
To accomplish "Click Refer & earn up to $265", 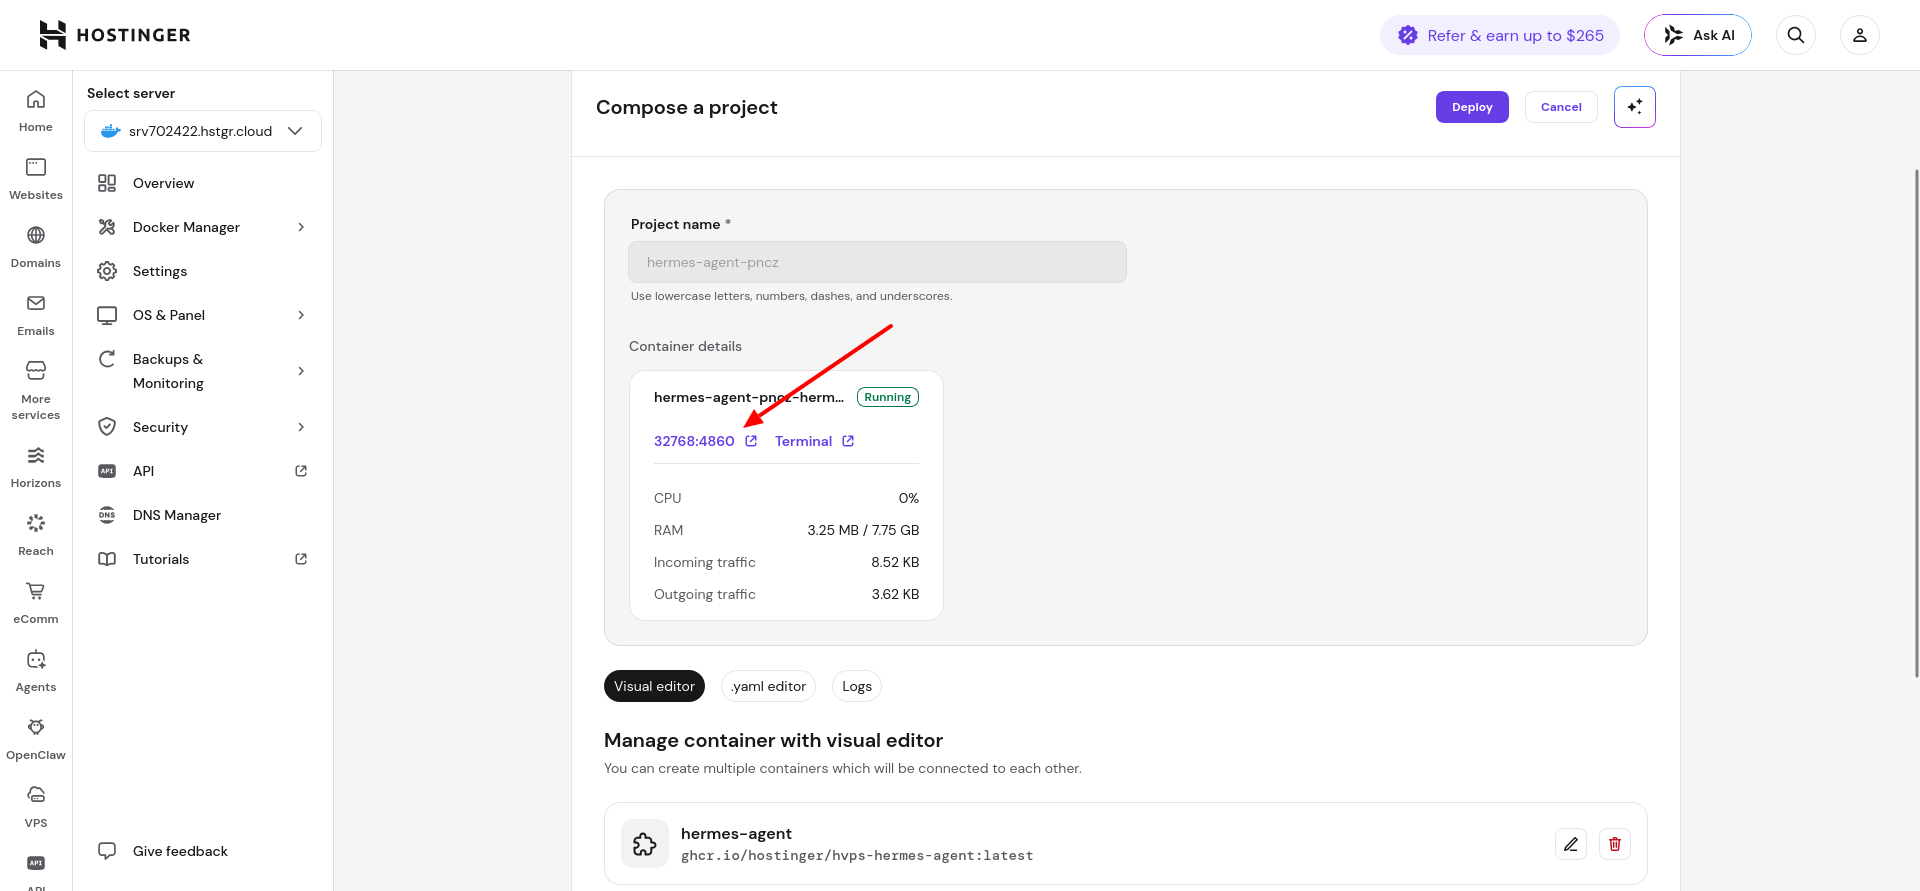I will (x=1500, y=35).
